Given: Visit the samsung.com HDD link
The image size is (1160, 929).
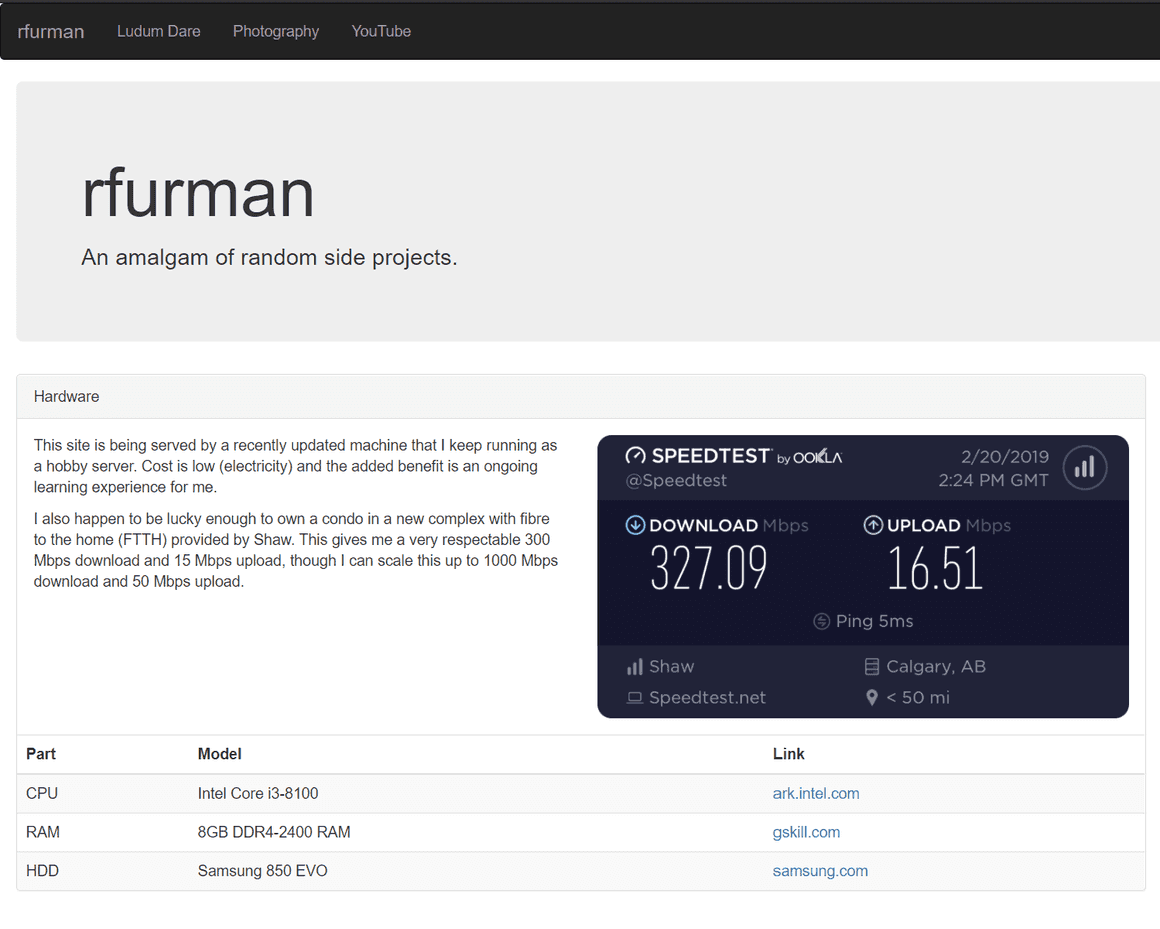Looking at the screenshot, I should pyautogui.click(x=820, y=871).
